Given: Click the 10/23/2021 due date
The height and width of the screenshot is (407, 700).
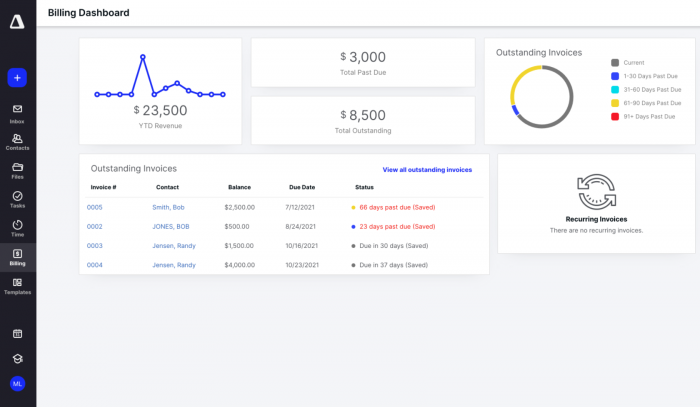Looking at the screenshot, I should click(x=302, y=265).
